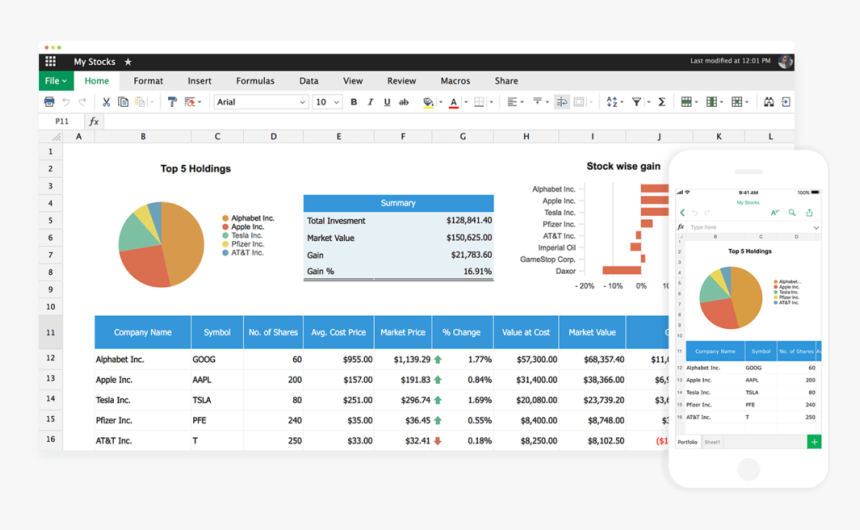The width and height of the screenshot is (860, 530).
Task: Tap the share icon on phone
Action: [810, 212]
